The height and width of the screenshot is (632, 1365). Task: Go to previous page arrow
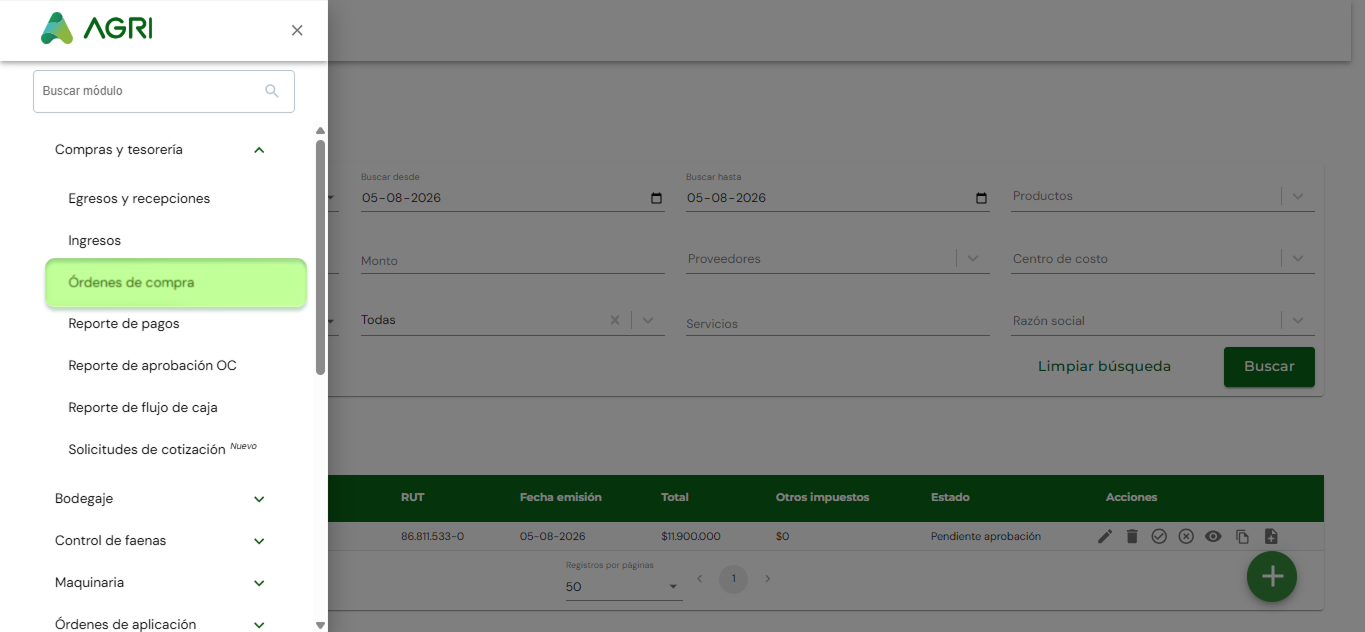click(700, 579)
